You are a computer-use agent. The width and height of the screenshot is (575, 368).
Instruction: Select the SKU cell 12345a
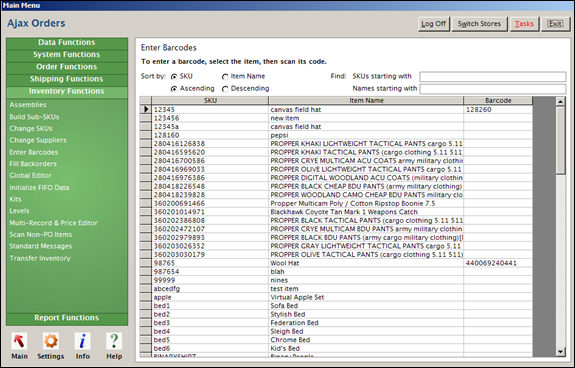(210, 126)
